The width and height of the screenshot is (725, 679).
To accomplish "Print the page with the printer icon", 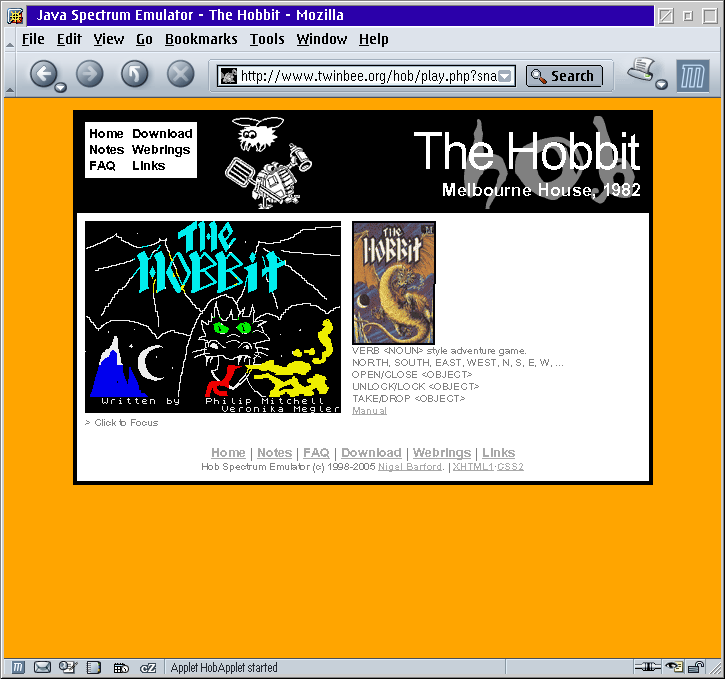I will click(641, 69).
